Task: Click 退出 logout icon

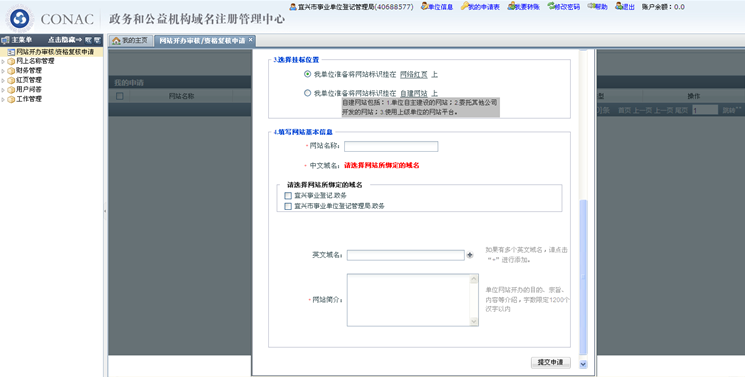Action: 619,6
